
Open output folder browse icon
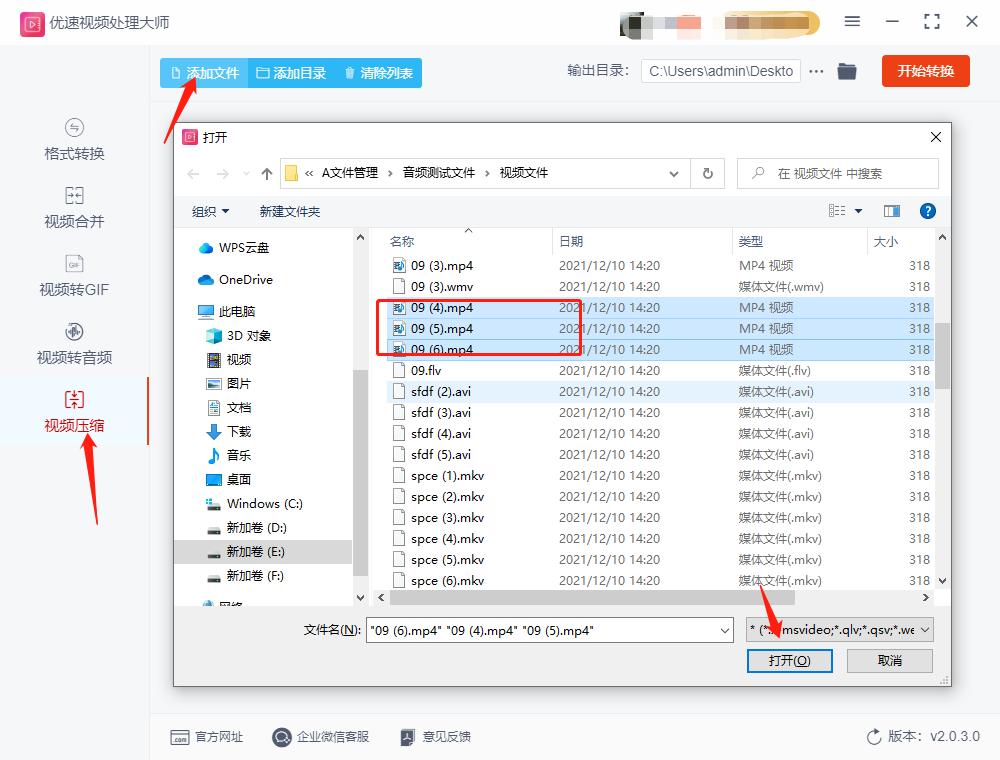point(846,71)
